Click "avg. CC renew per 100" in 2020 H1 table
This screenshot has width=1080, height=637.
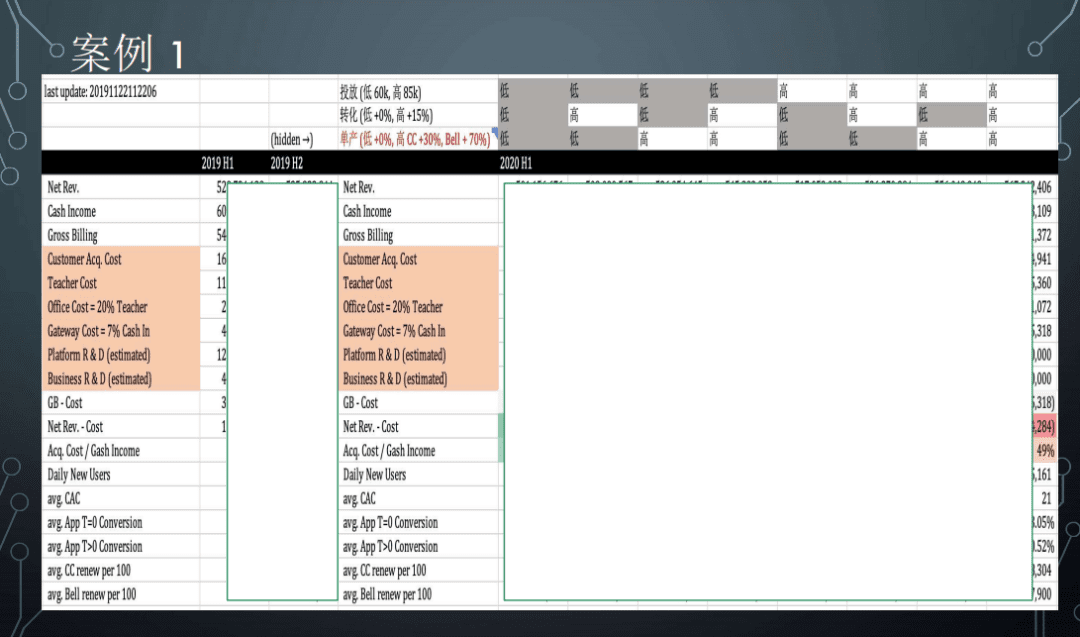(384, 571)
